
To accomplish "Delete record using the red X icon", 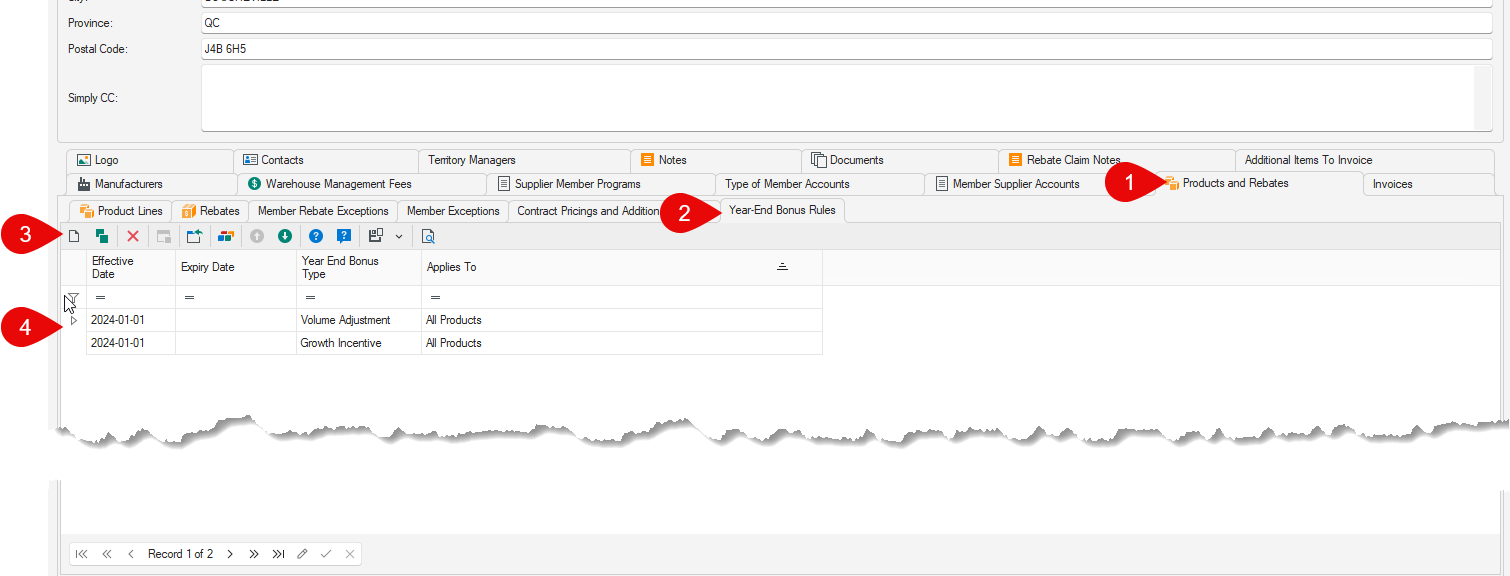I will click(x=132, y=236).
